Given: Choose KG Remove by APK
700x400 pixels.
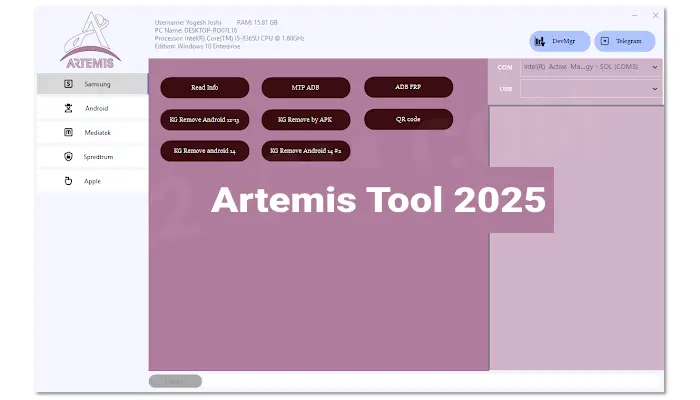Looking at the screenshot, I should tap(305, 120).
